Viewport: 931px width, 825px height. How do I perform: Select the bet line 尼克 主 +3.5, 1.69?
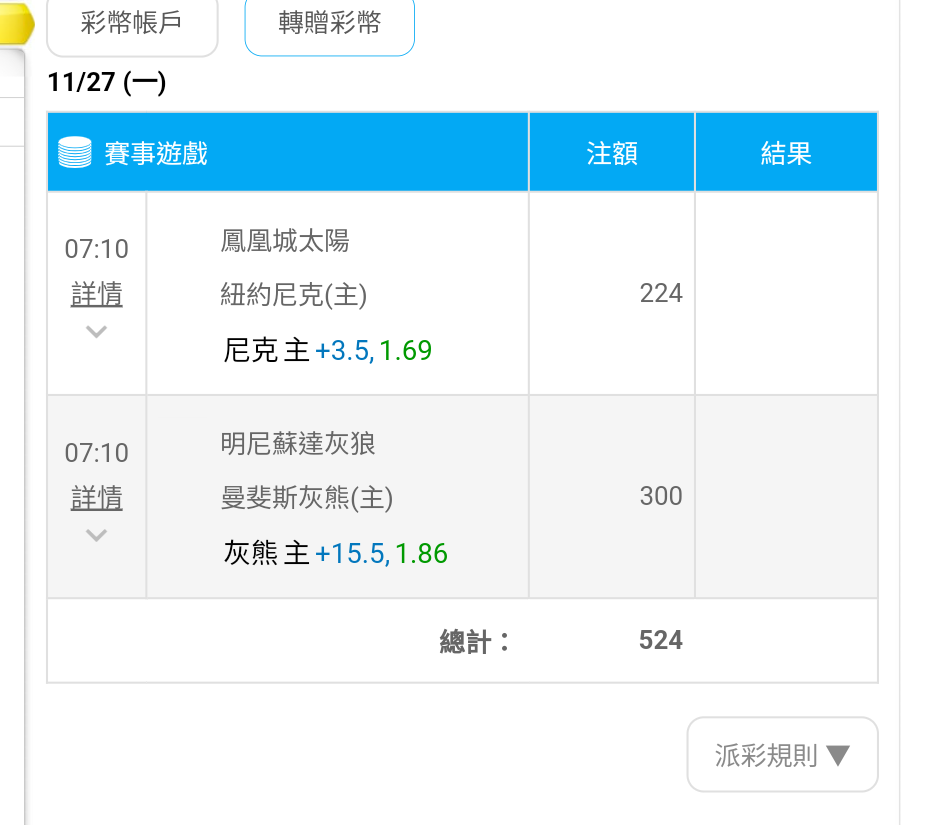click(x=327, y=350)
